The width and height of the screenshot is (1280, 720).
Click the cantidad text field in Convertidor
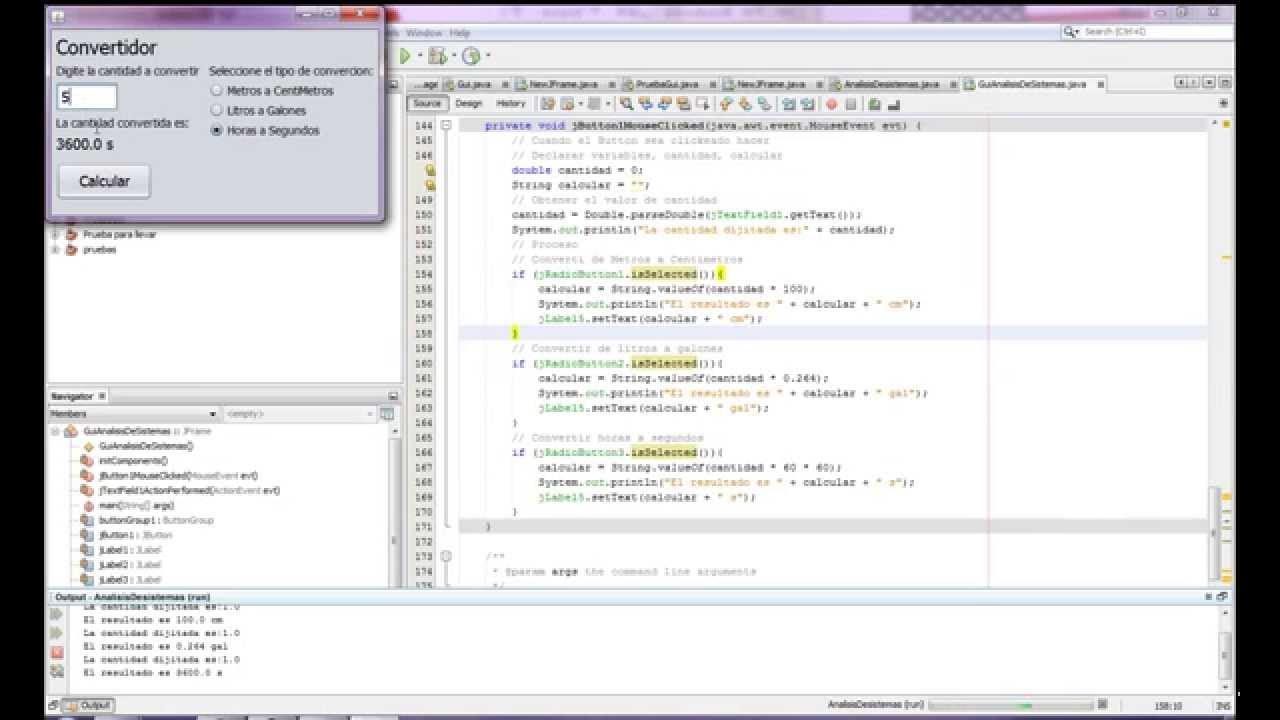(87, 97)
